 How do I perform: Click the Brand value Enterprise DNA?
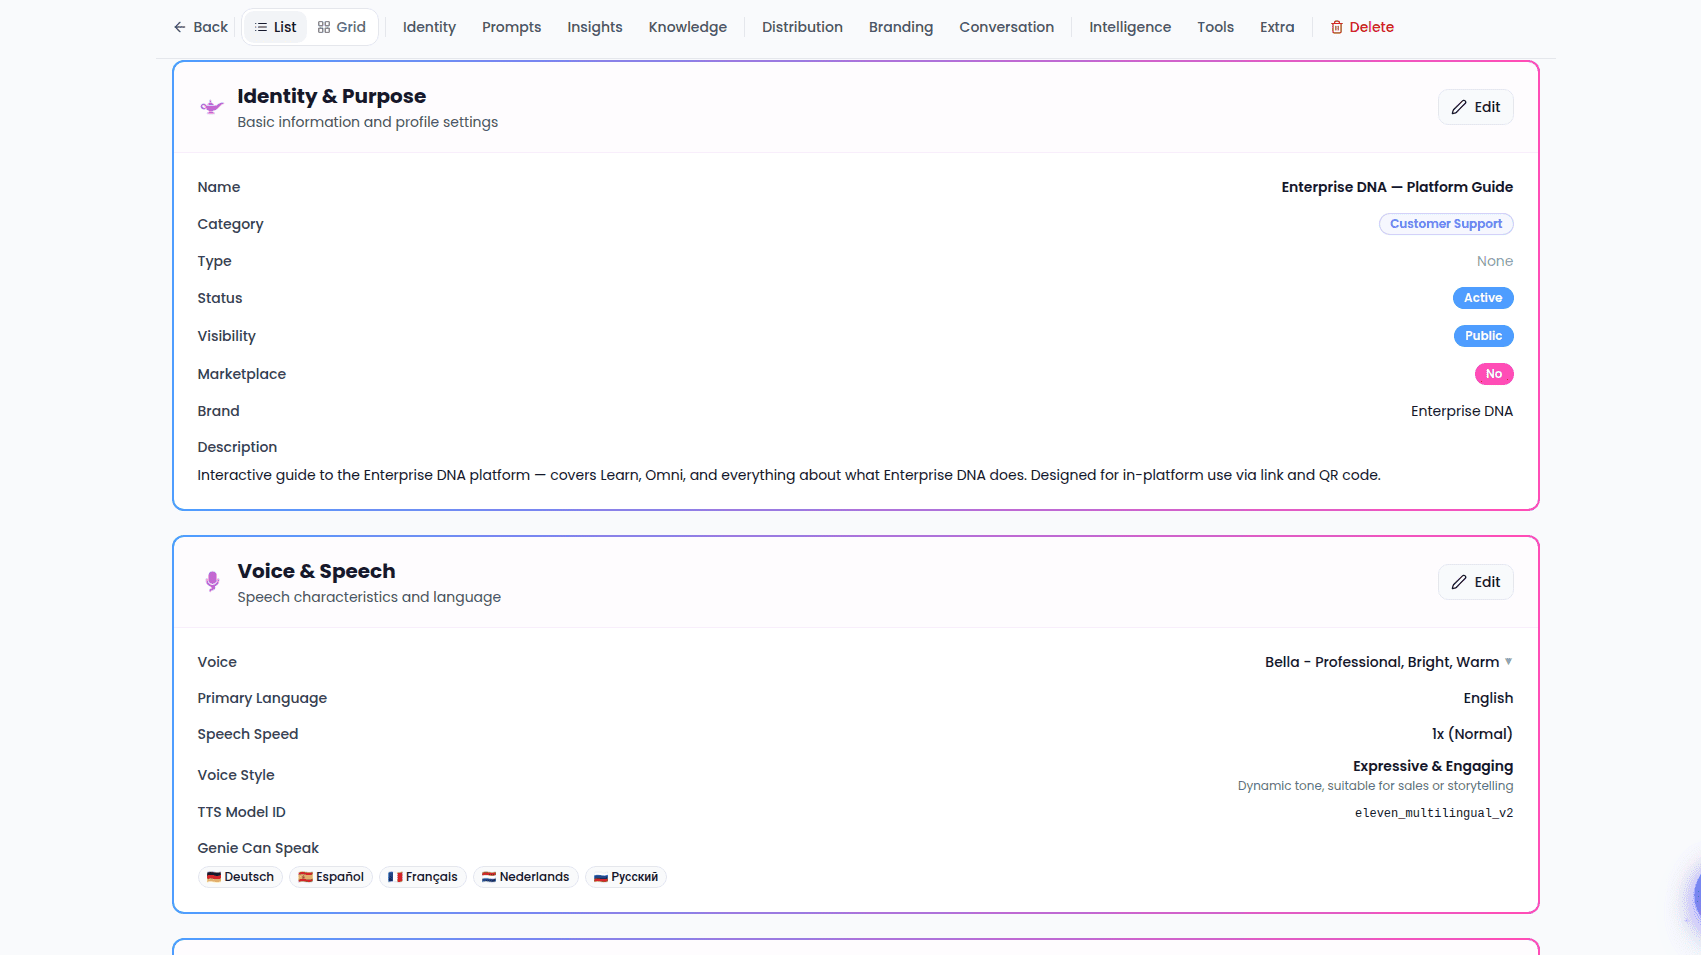pos(1461,411)
